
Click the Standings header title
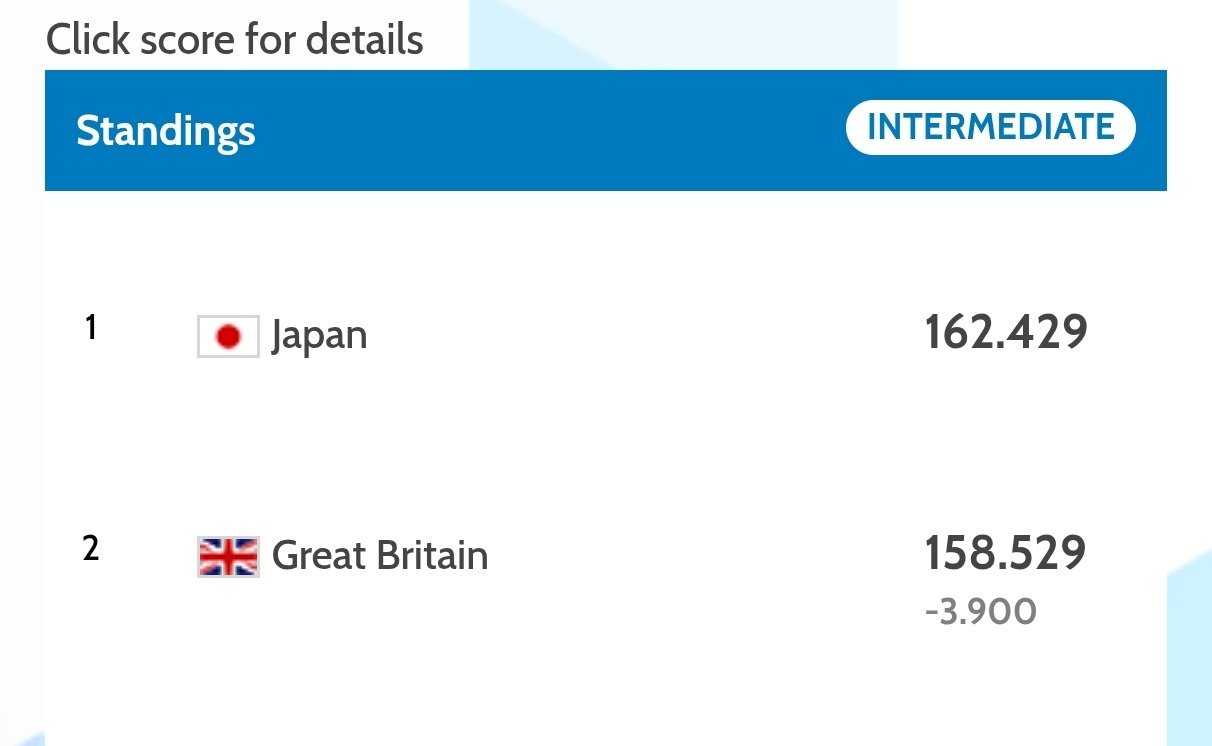pos(166,131)
